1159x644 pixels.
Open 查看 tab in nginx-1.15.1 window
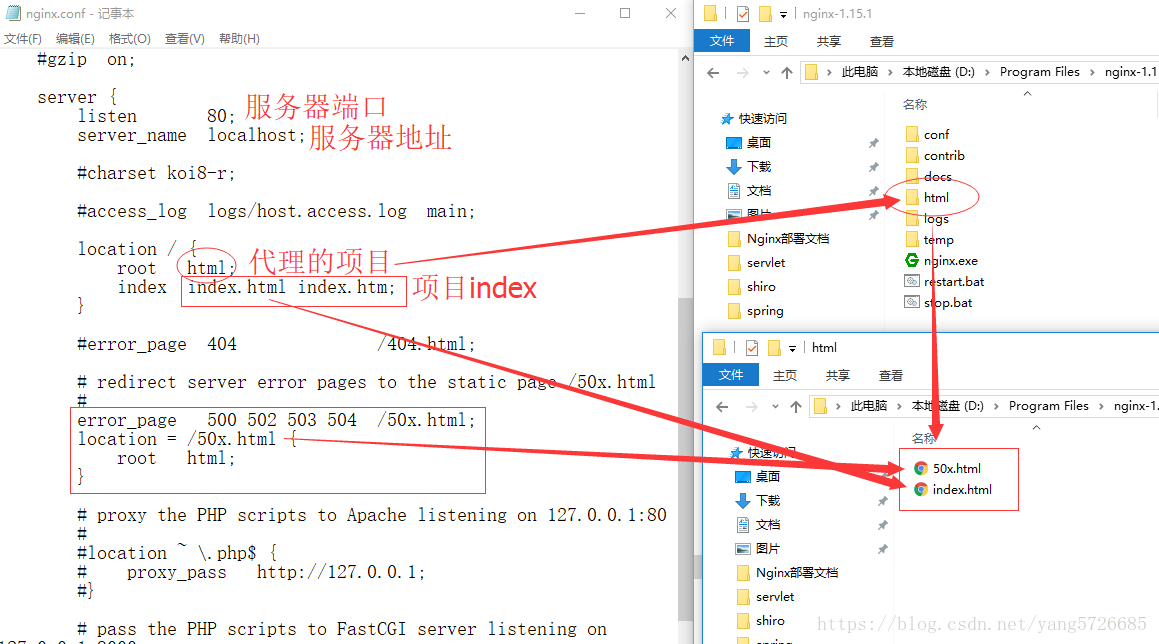[882, 41]
